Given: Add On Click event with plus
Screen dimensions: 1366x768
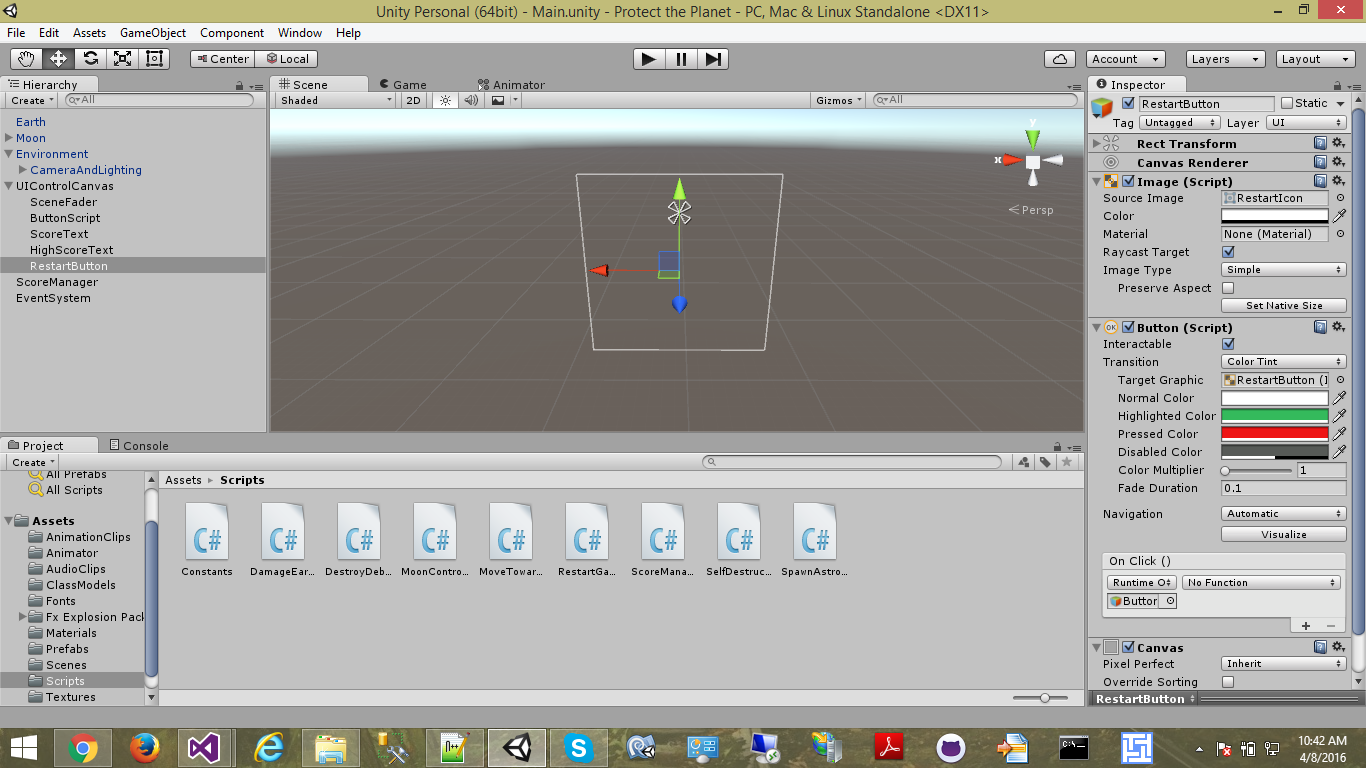Looking at the screenshot, I should (1306, 625).
